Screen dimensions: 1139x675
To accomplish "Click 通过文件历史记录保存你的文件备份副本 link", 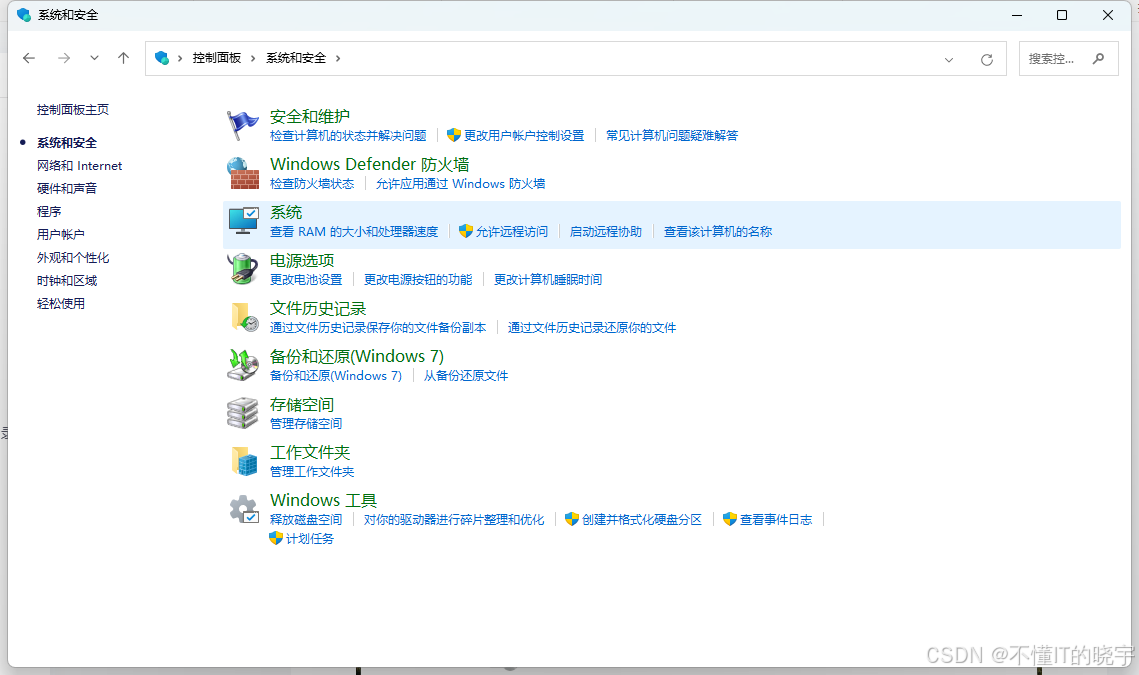I will [x=378, y=328].
